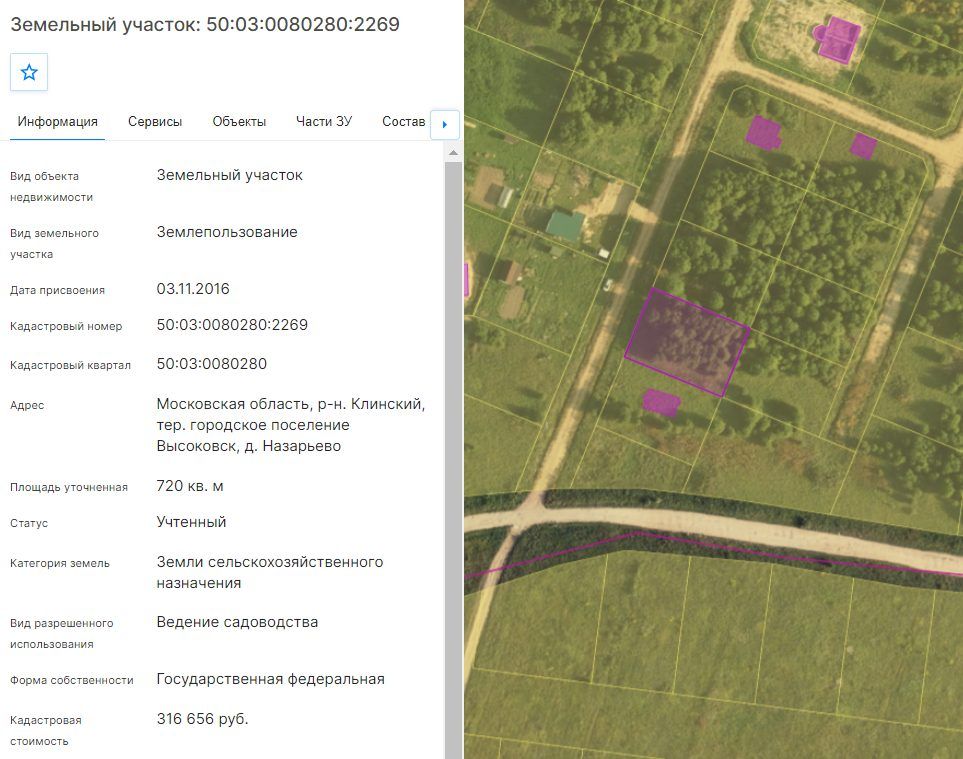Select the category 'Земли сельскохозяйственного назначения'

(x=270, y=572)
